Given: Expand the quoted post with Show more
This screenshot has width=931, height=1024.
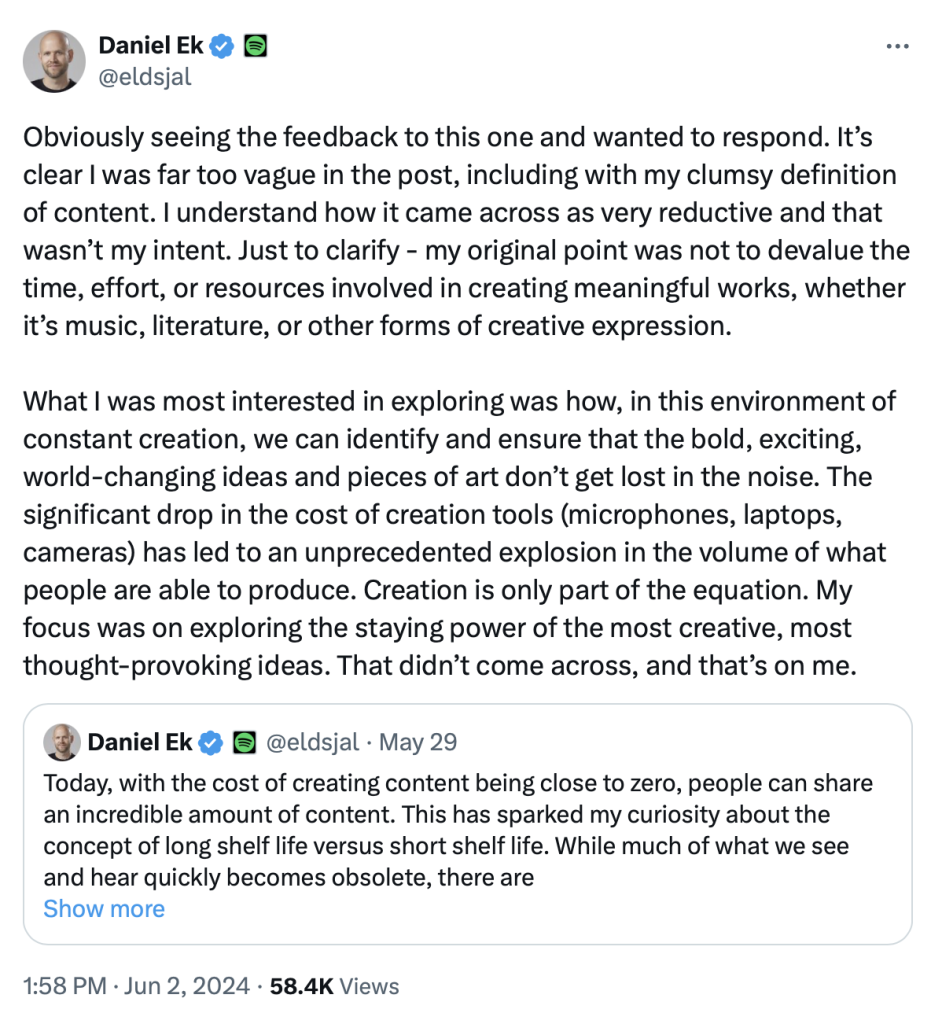Looking at the screenshot, I should (x=104, y=909).
